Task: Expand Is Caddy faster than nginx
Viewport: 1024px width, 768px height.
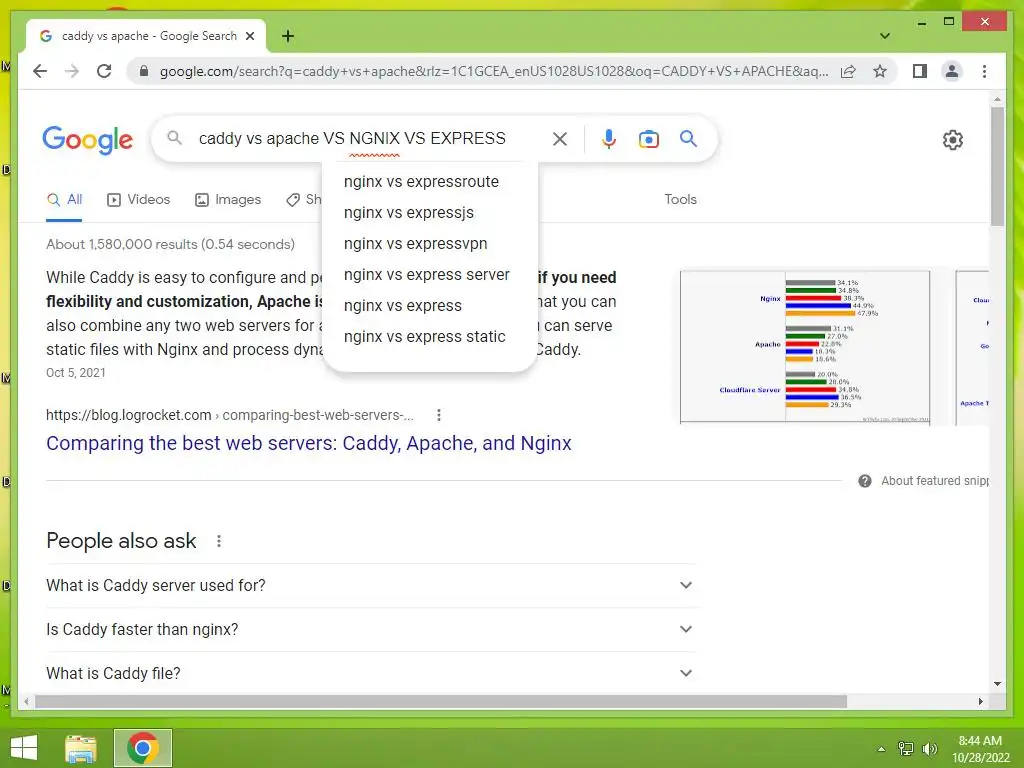Action: point(371,630)
